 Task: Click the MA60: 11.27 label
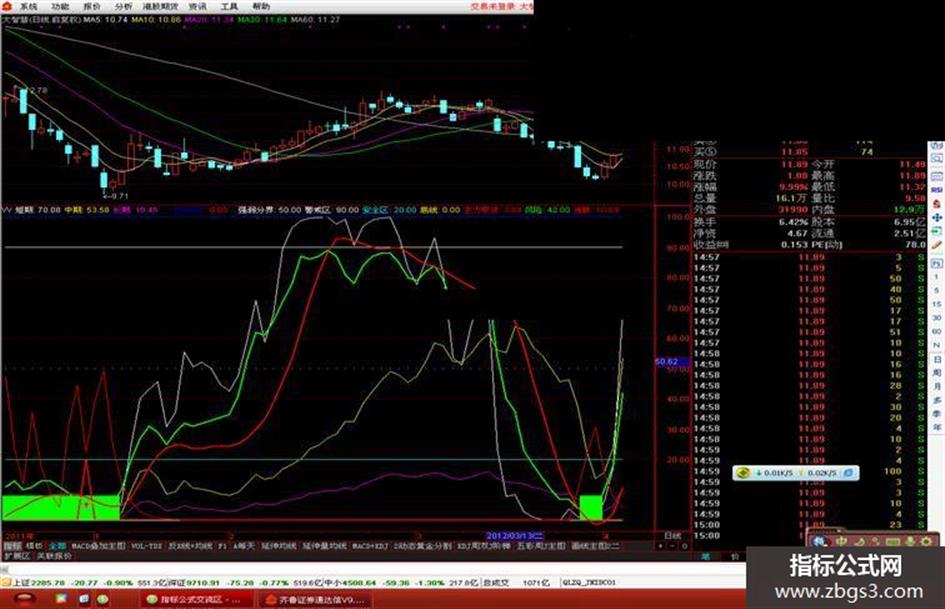click(315, 20)
